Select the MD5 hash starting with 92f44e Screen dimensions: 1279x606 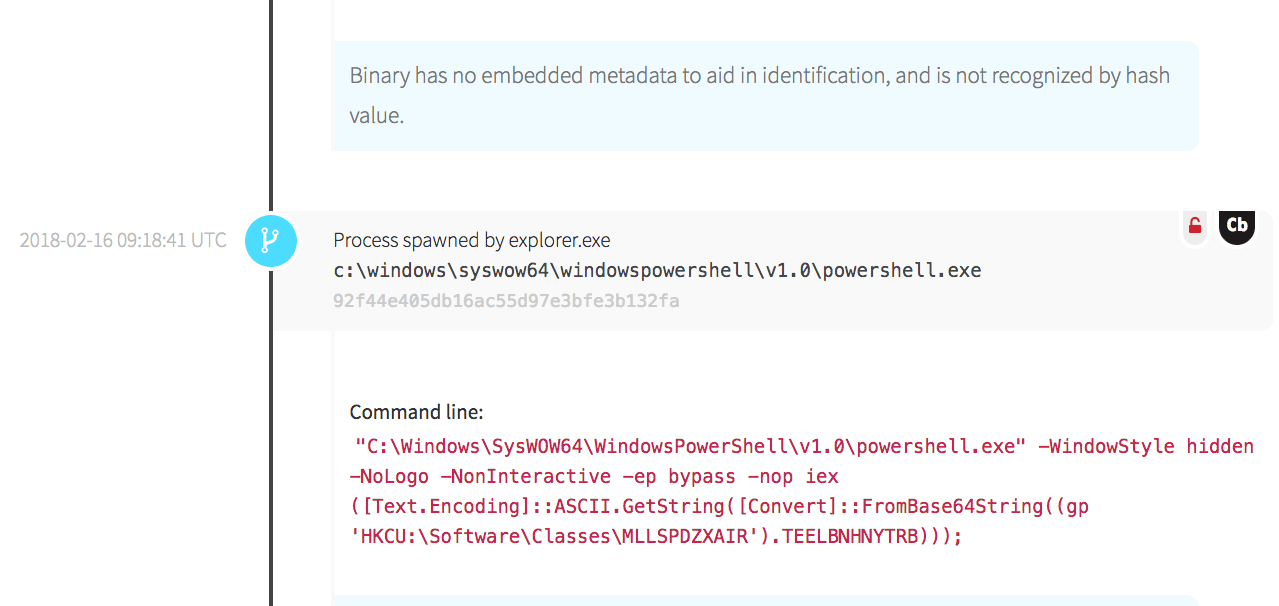click(506, 301)
